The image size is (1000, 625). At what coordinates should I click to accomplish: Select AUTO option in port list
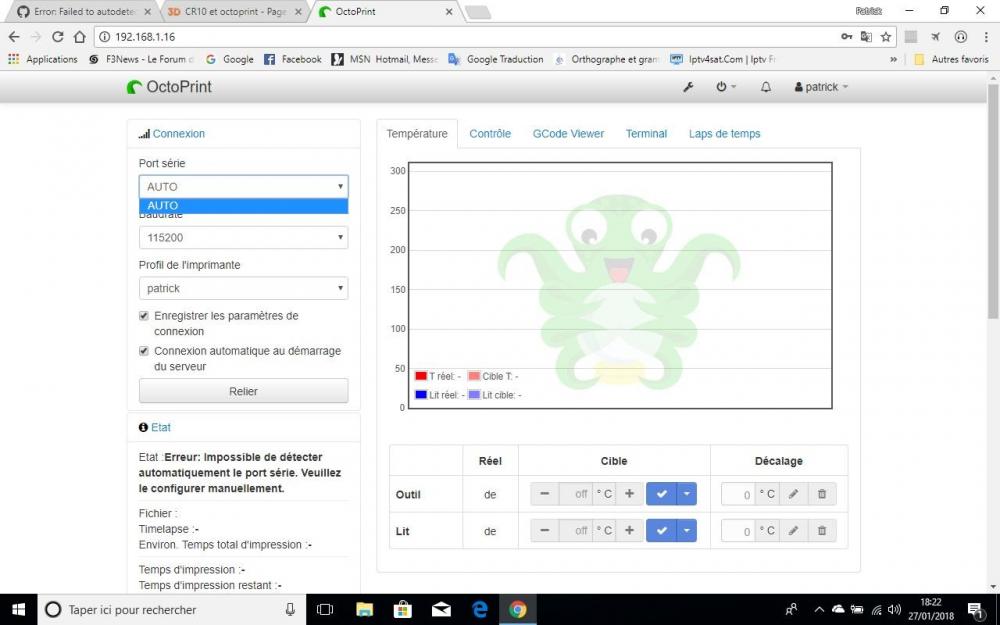[244, 205]
